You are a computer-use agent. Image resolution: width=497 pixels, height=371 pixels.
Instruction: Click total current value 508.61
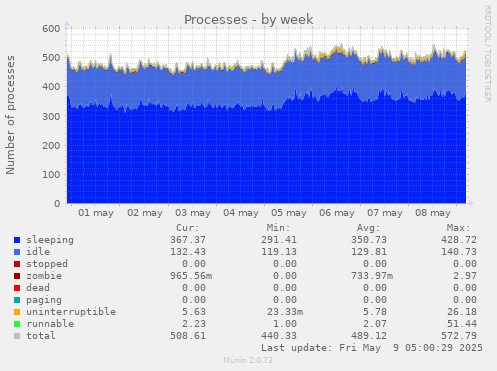[188, 336]
